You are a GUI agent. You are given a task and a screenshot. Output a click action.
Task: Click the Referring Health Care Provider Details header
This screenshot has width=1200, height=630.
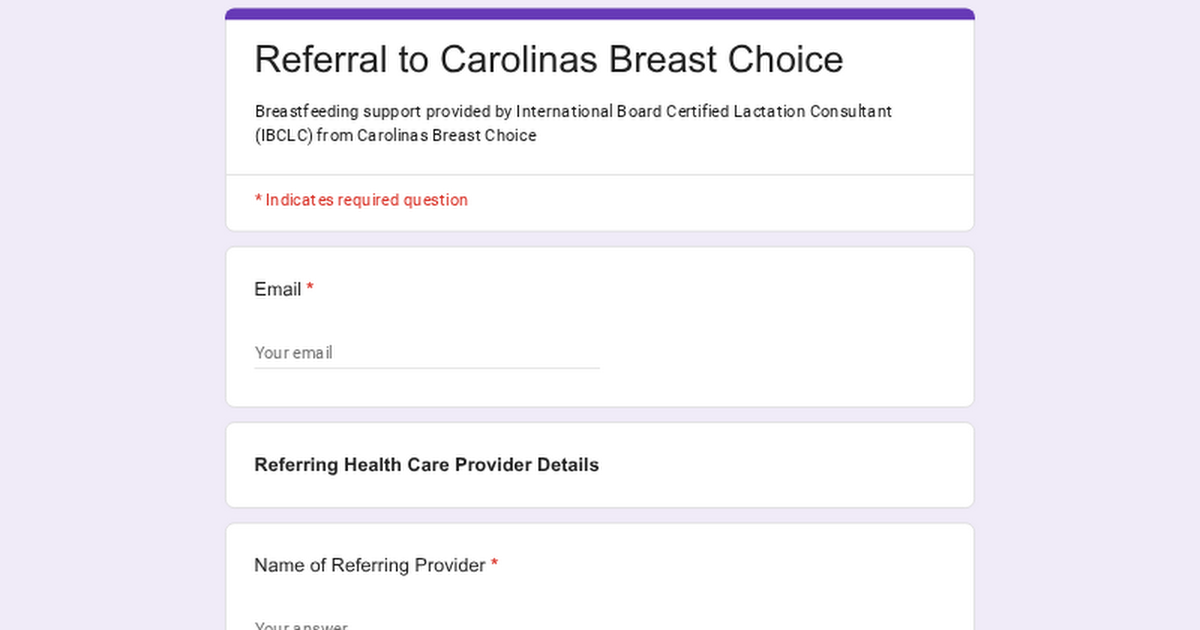point(426,465)
